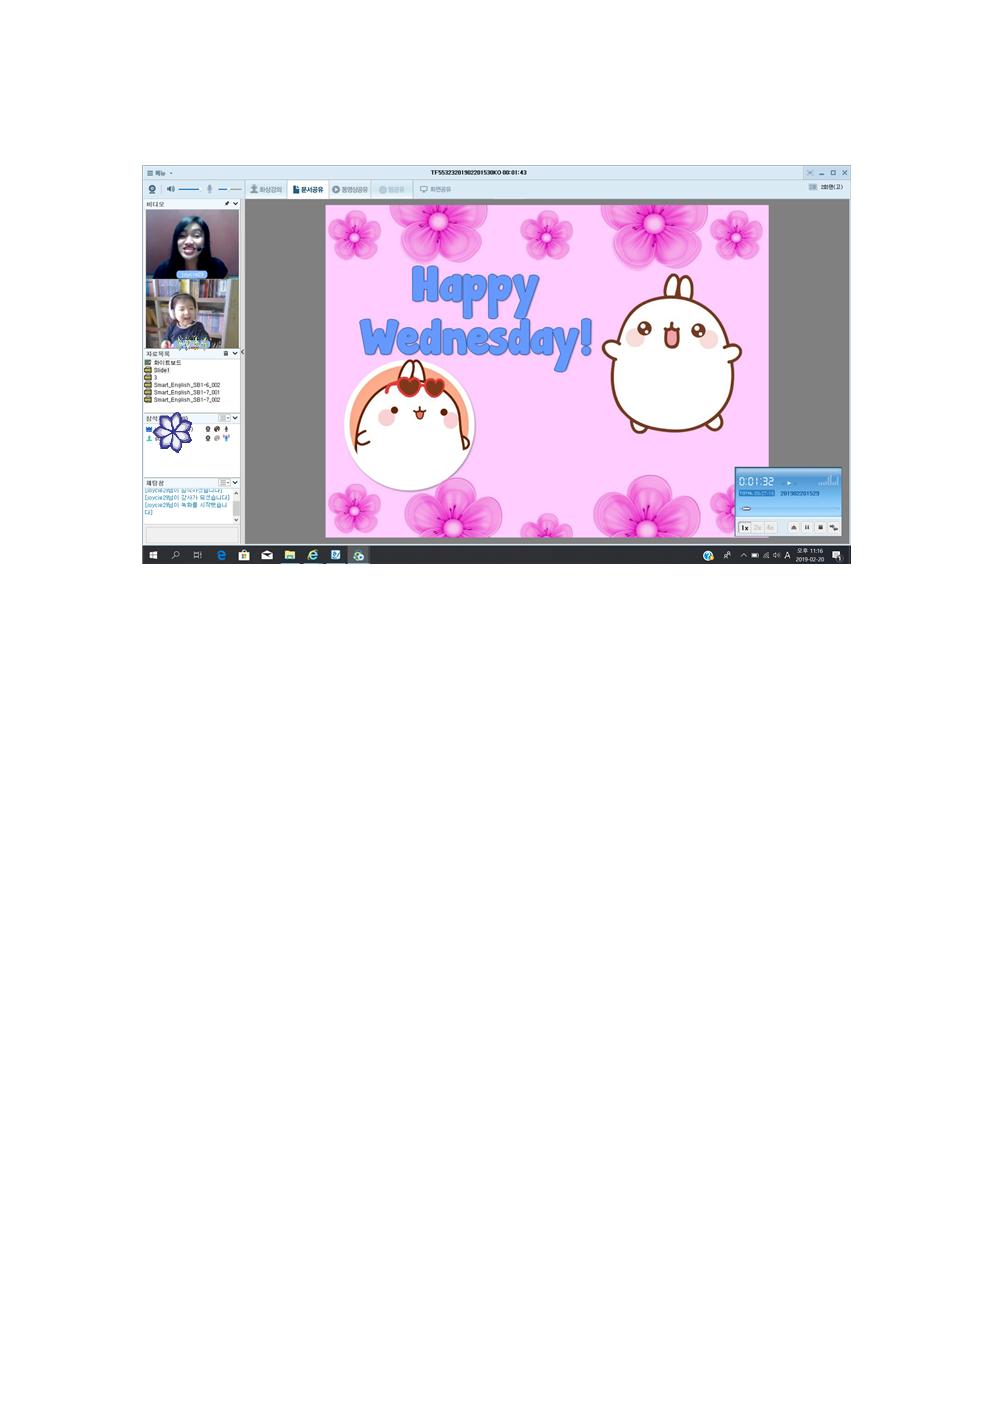Expand the document list panel dropdown arrow

pyautogui.click(x=236, y=353)
